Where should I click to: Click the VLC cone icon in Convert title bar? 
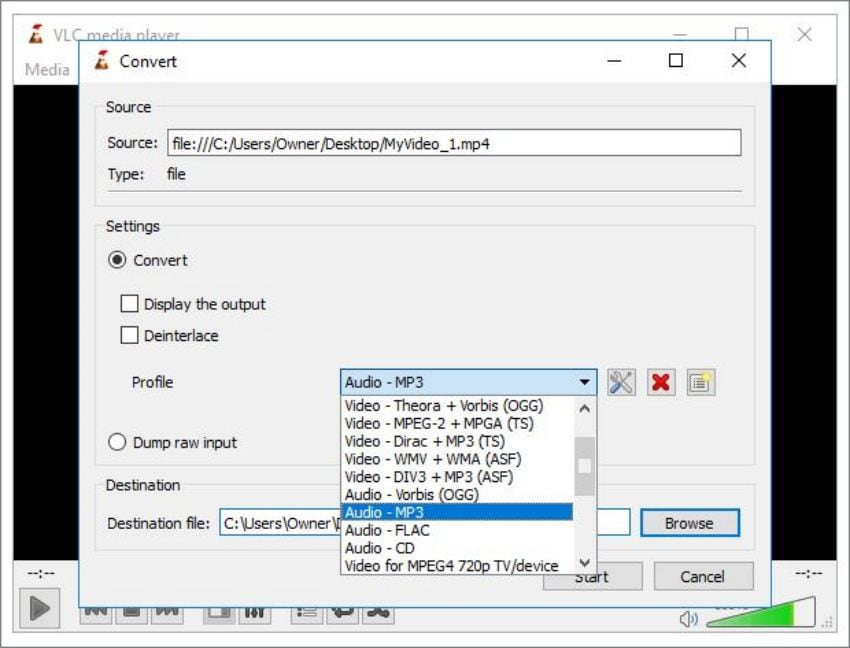[x=102, y=61]
